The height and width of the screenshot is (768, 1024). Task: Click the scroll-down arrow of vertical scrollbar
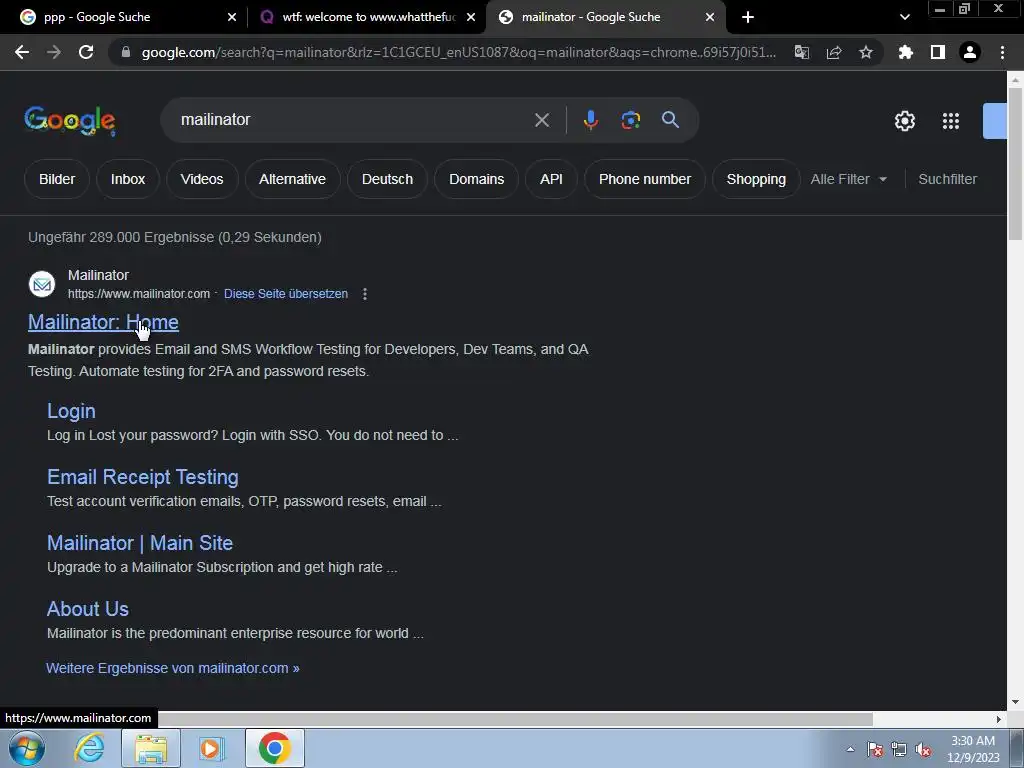click(x=1015, y=702)
